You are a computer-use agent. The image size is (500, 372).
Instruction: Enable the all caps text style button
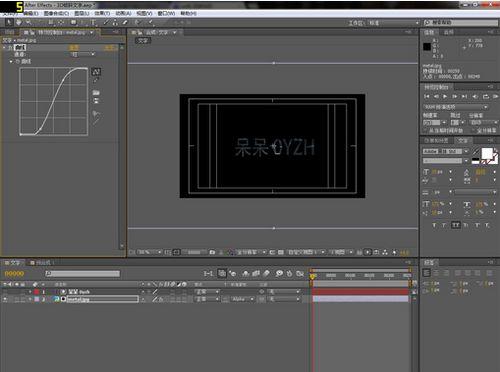pos(456,225)
